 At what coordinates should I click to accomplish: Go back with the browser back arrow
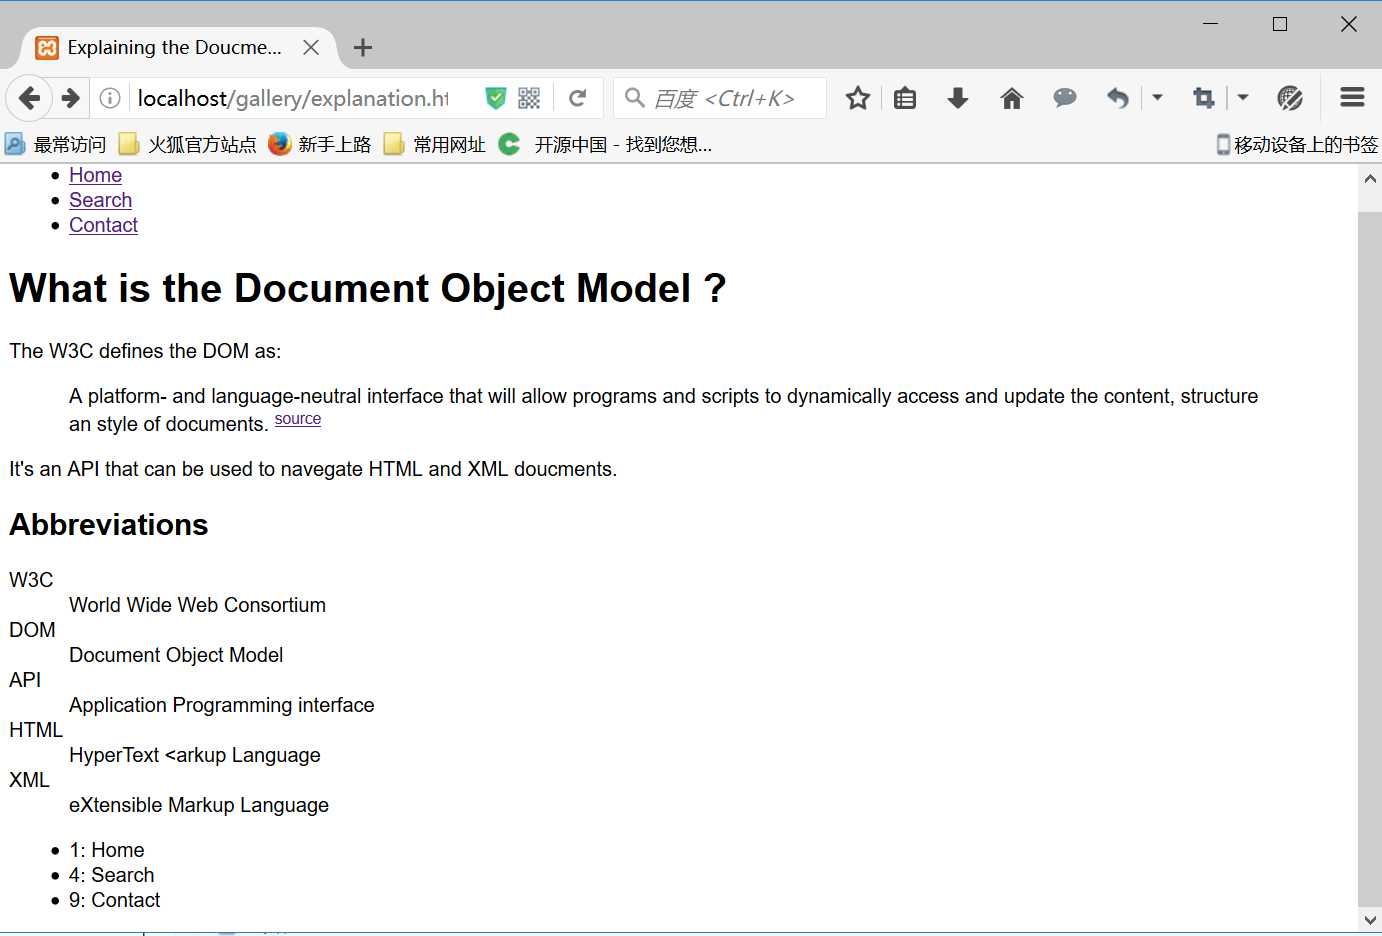(29, 98)
